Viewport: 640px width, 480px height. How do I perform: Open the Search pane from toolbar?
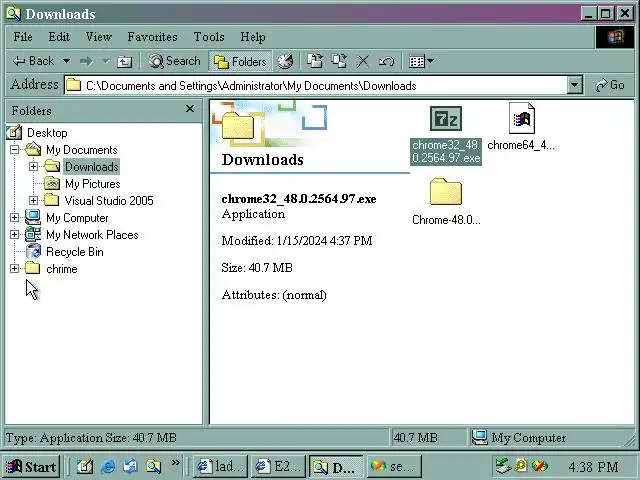coord(174,61)
